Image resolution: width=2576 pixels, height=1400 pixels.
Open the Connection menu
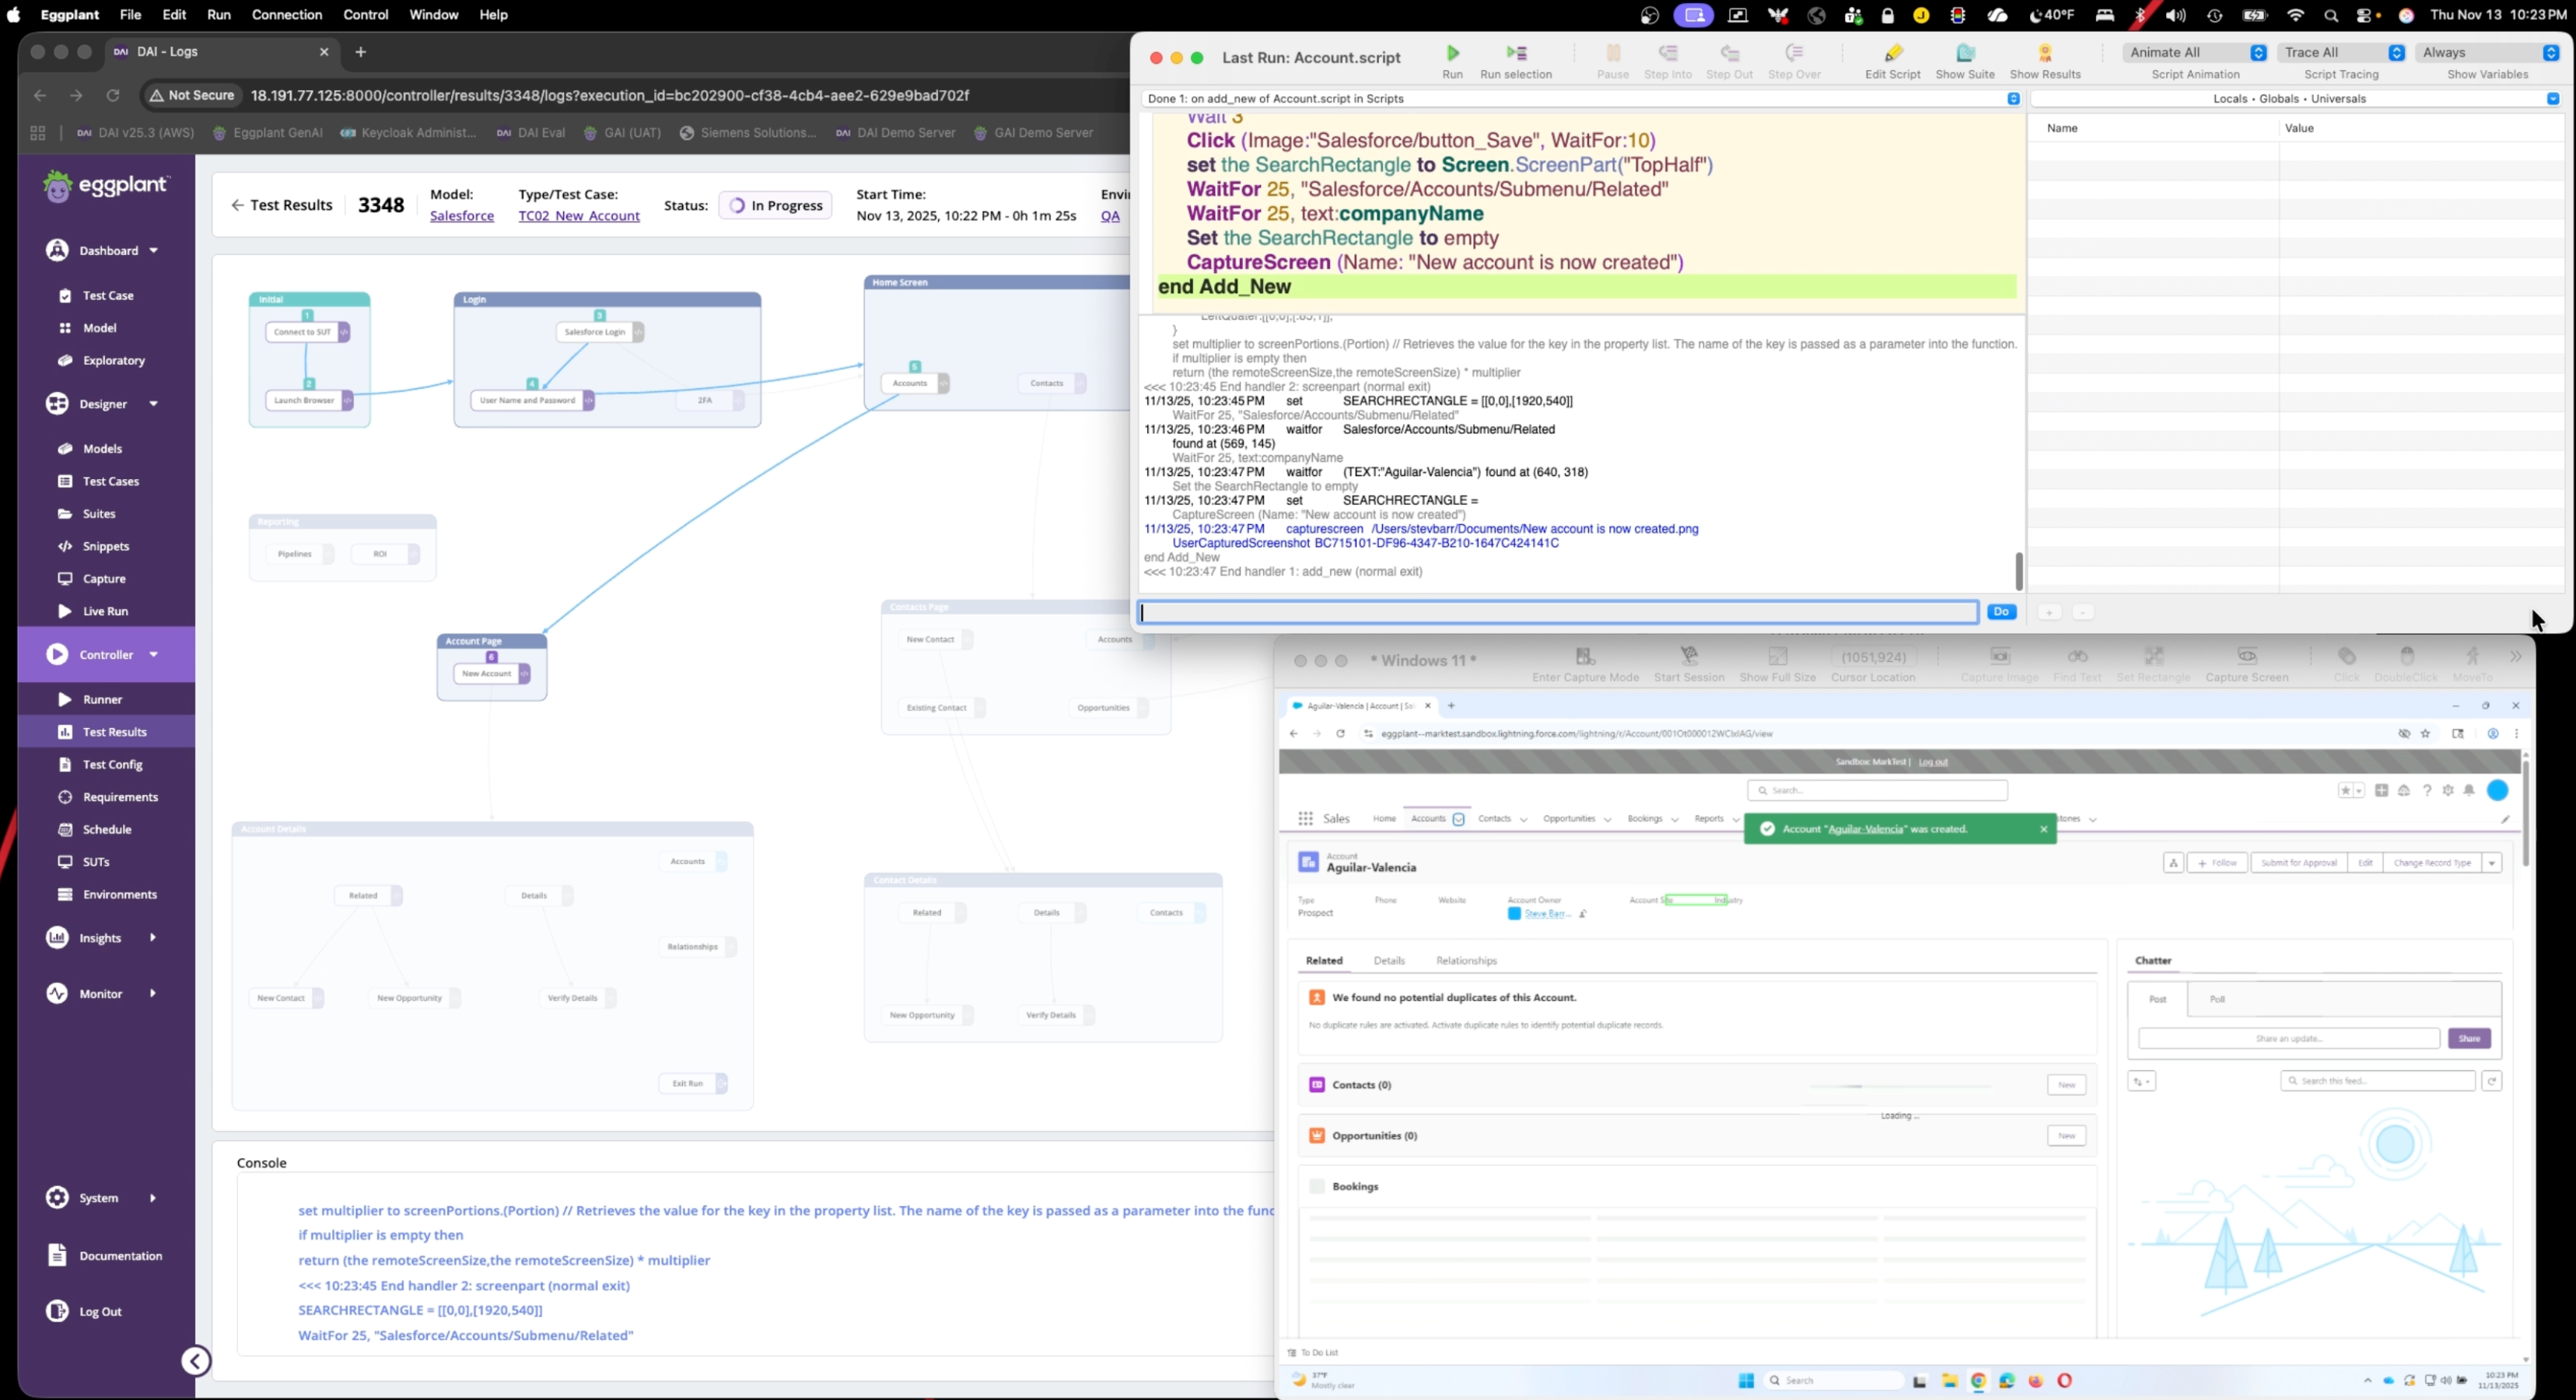[x=287, y=15]
